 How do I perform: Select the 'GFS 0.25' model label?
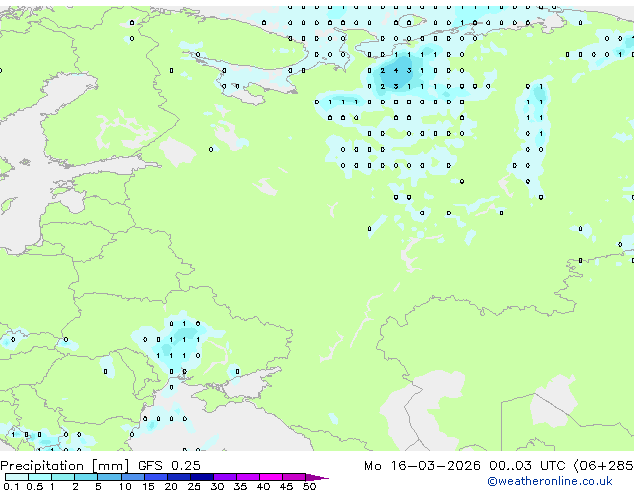[x=169, y=466]
